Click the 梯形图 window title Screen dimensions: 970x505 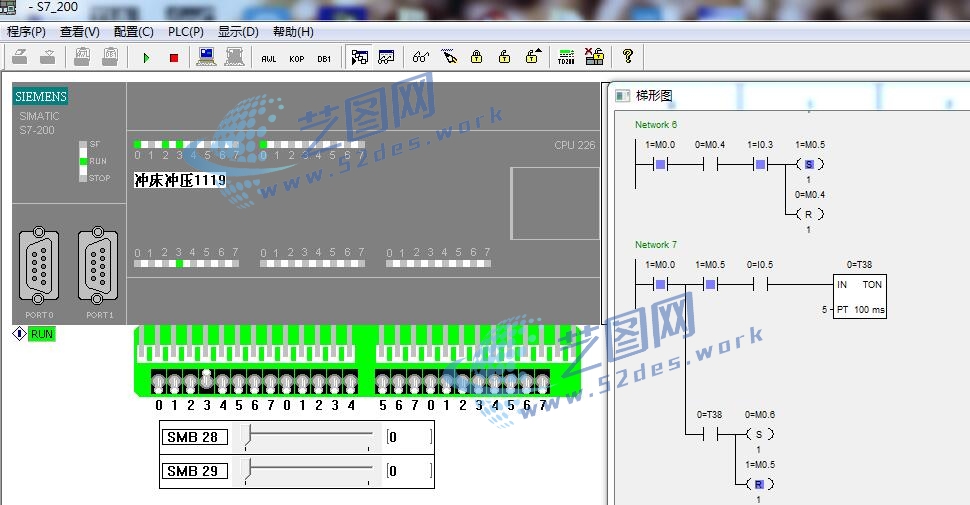point(654,95)
